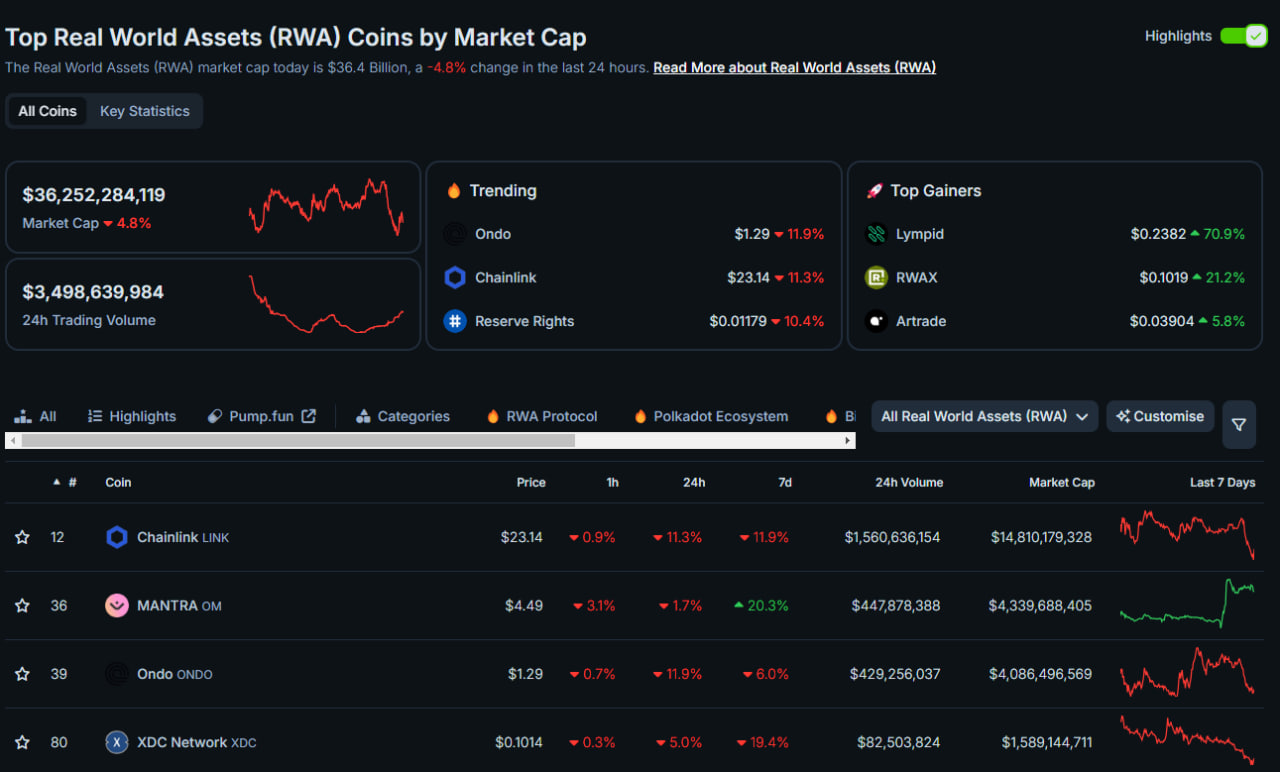Click the horizontal scrollbar under category tabs
This screenshot has width=1280, height=772.
tap(298, 440)
